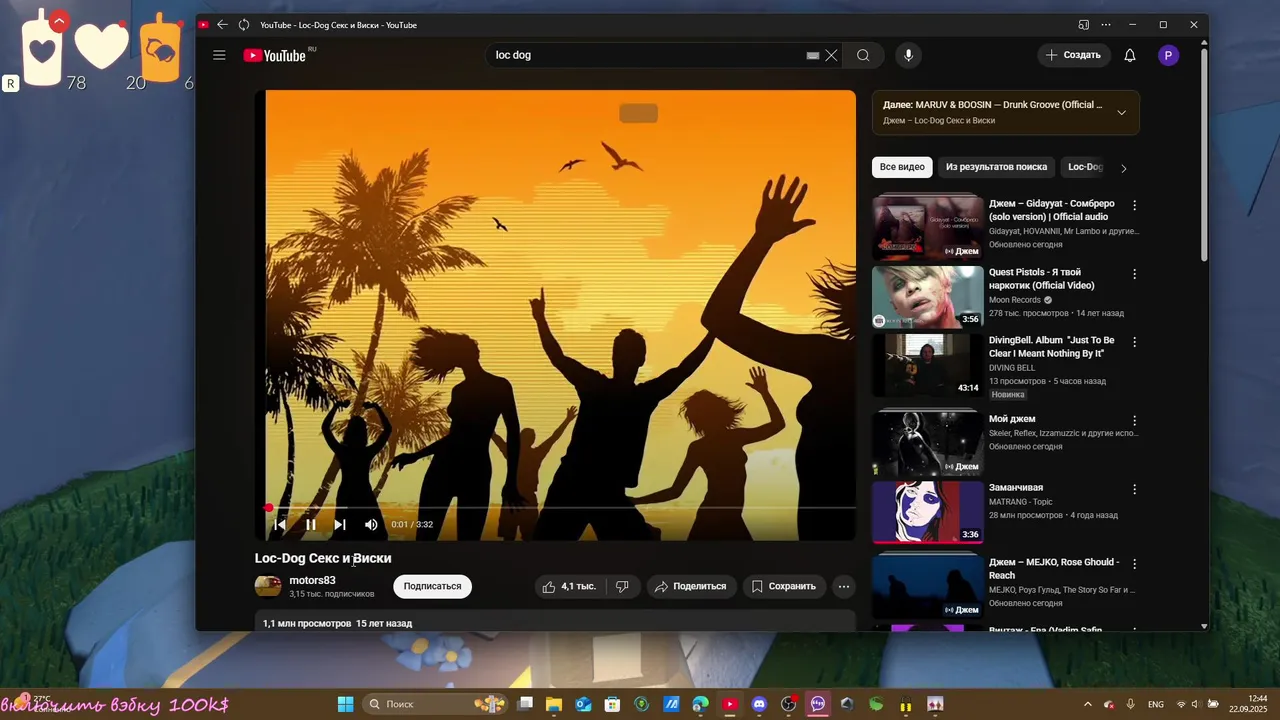Open the account avatar menu
The image size is (1280, 720).
(x=1168, y=55)
